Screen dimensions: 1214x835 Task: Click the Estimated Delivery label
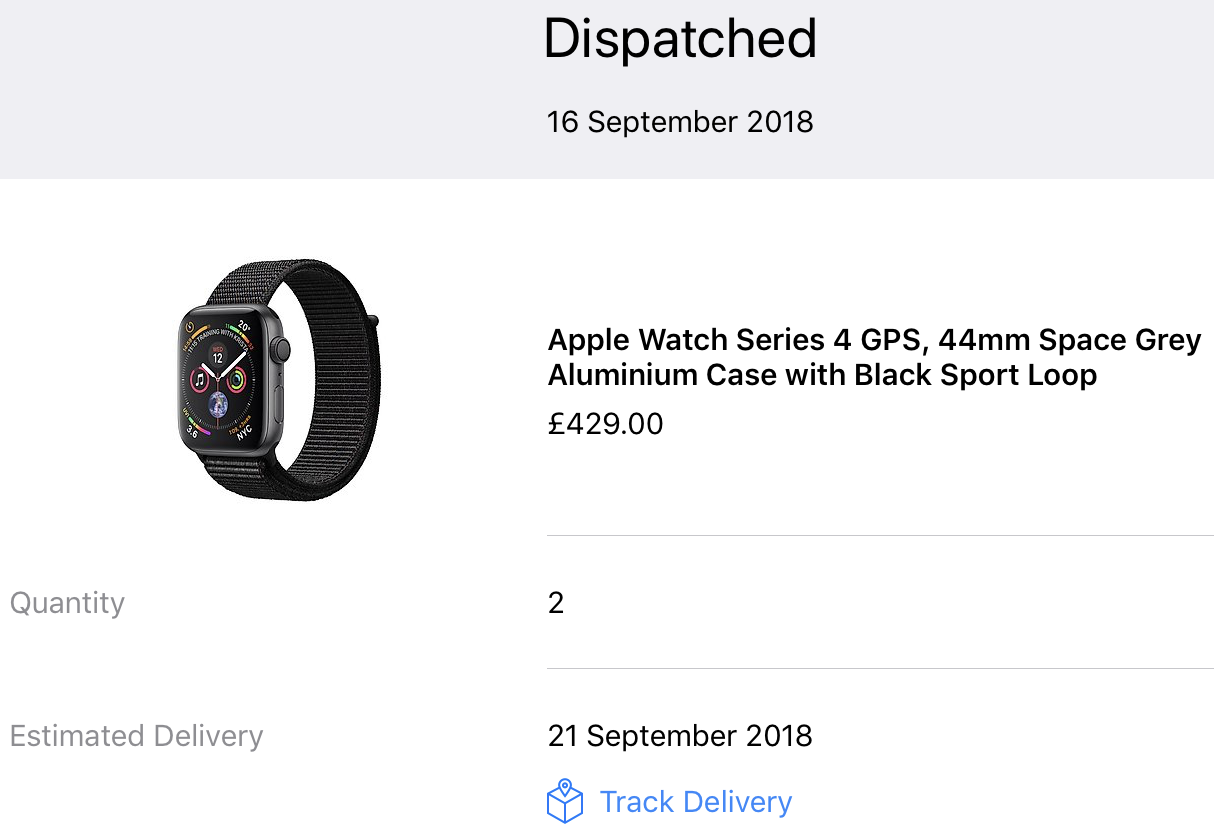(x=137, y=736)
